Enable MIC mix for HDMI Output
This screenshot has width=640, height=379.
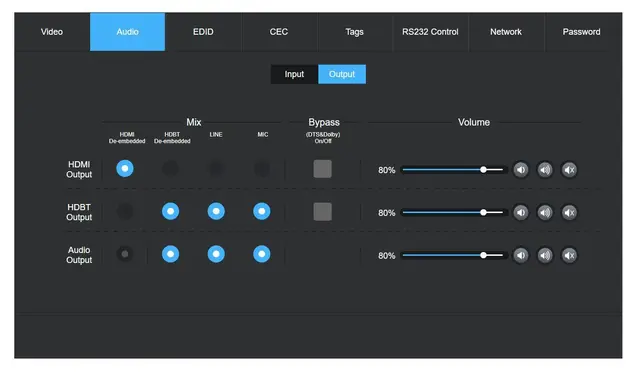coord(262,168)
